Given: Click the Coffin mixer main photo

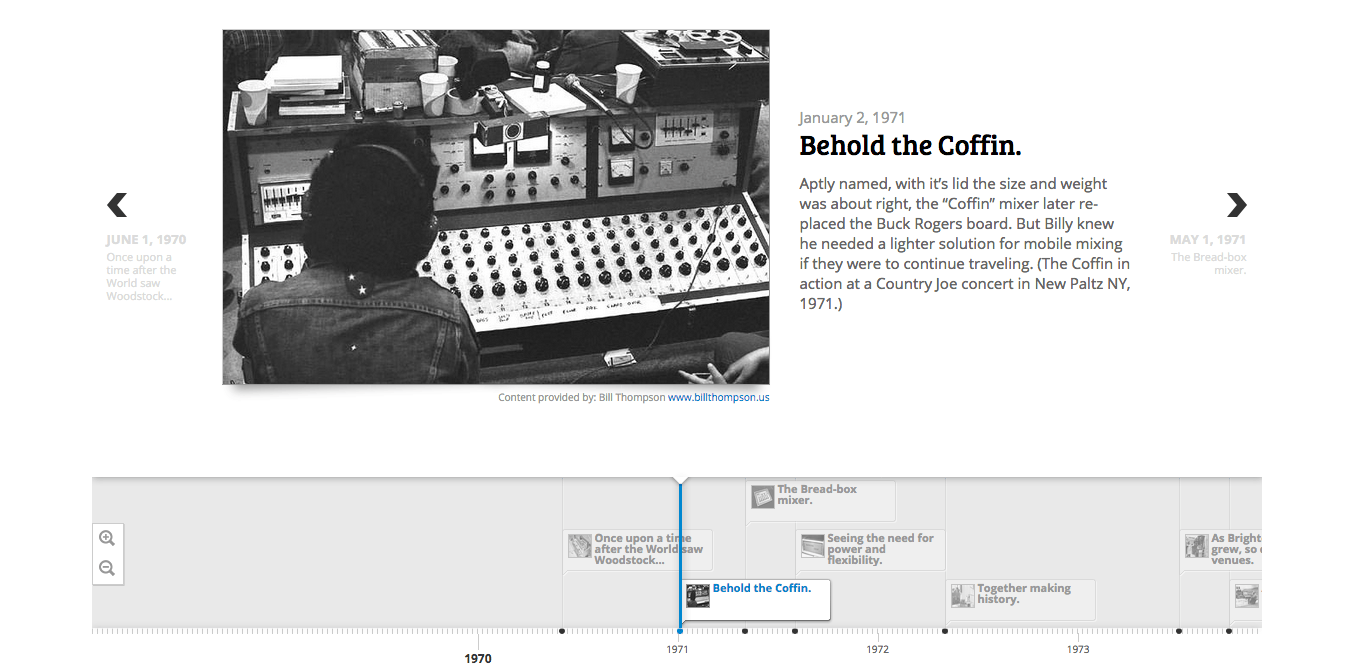Looking at the screenshot, I should tap(496, 206).
